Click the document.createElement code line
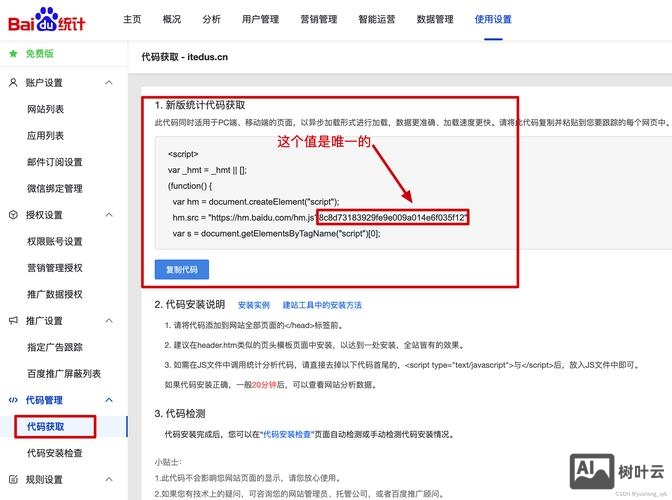Viewport: 672px width, 500px height. click(x=256, y=202)
